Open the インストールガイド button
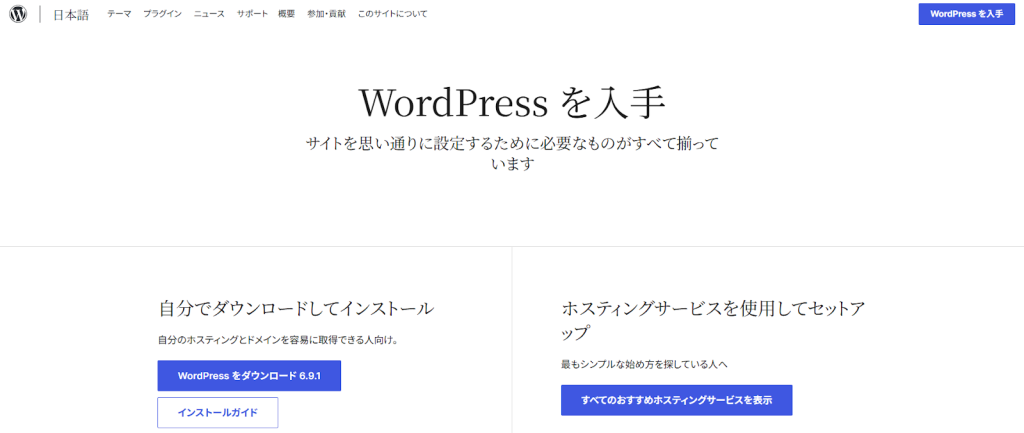The height and width of the screenshot is (433, 1024). coord(217,412)
